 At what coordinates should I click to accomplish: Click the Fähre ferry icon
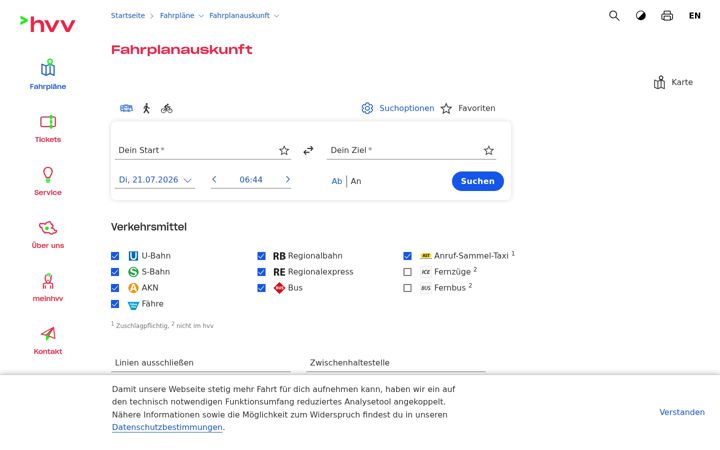point(133,305)
